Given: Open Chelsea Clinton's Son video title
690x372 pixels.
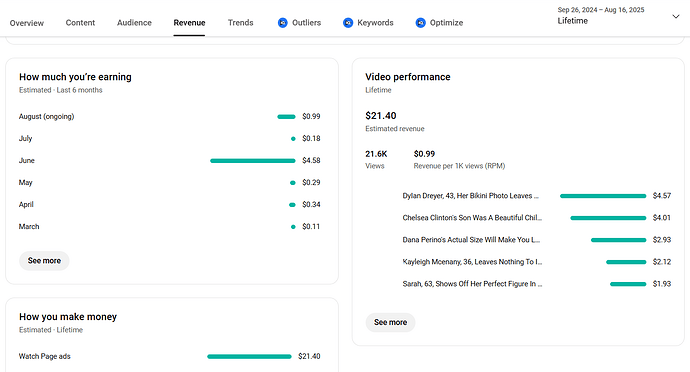Looking at the screenshot, I should 472,218.
